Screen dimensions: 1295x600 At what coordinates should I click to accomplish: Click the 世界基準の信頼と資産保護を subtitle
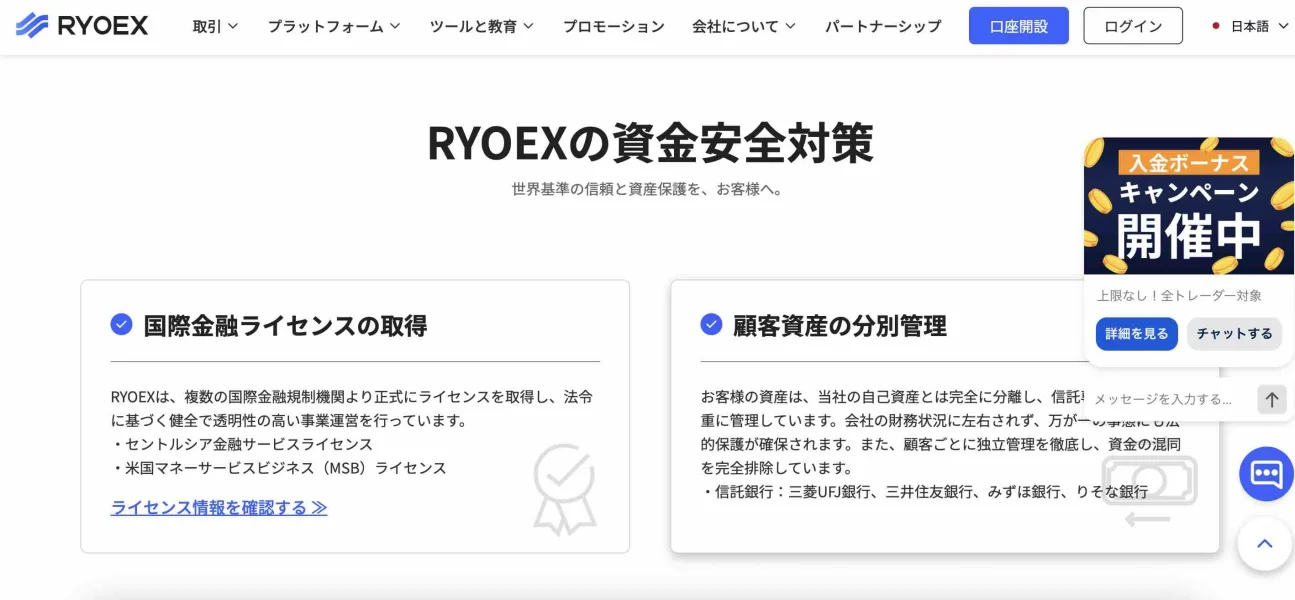(x=647, y=189)
